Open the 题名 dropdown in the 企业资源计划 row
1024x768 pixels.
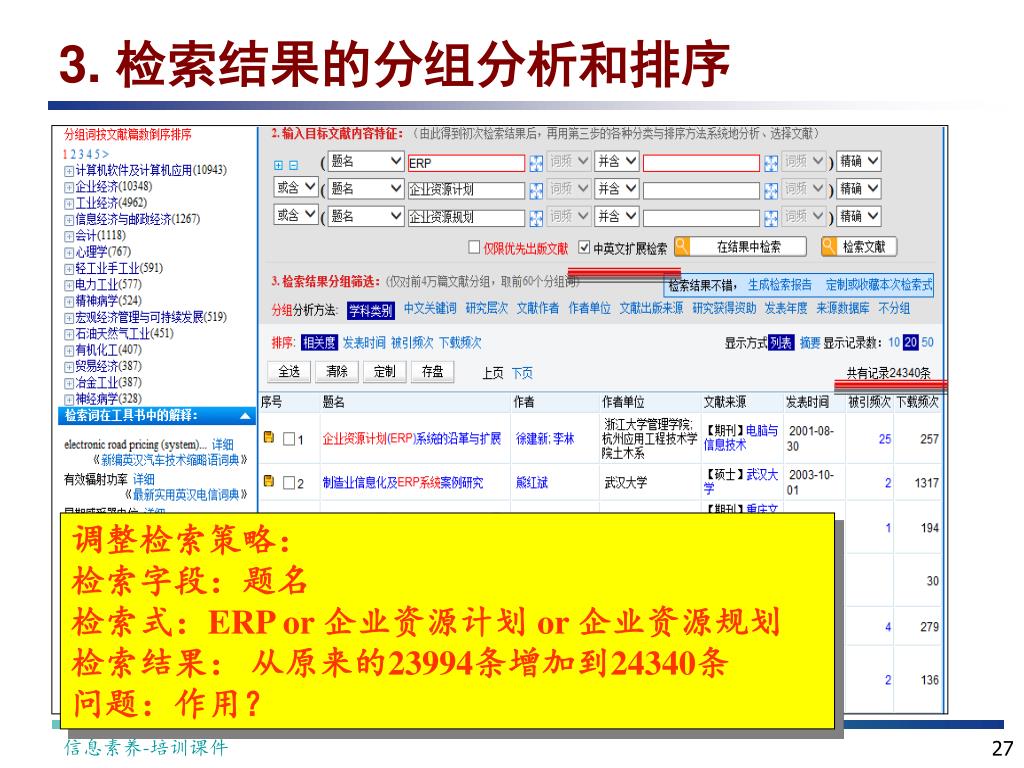point(365,189)
